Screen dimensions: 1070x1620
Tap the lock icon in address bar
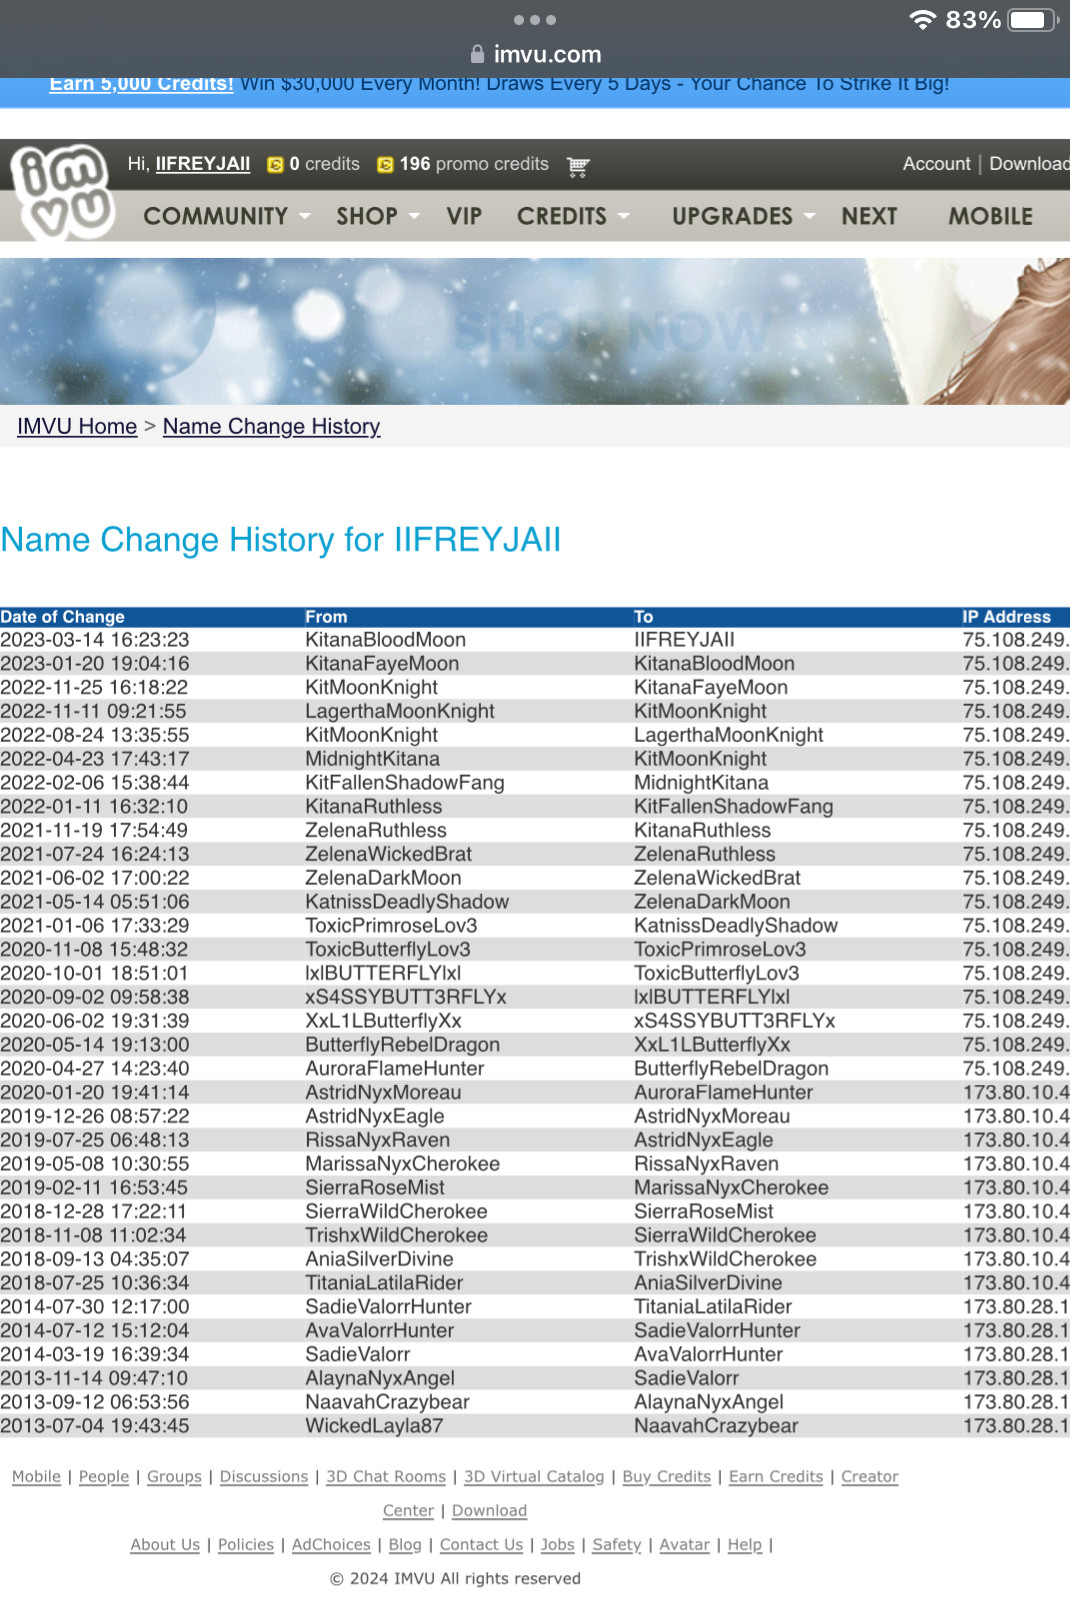(477, 54)
